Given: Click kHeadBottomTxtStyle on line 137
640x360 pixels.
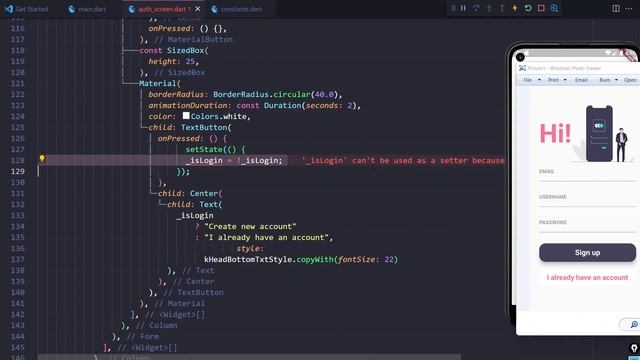Looking at the screenshot, I should [x=248, y=260].
